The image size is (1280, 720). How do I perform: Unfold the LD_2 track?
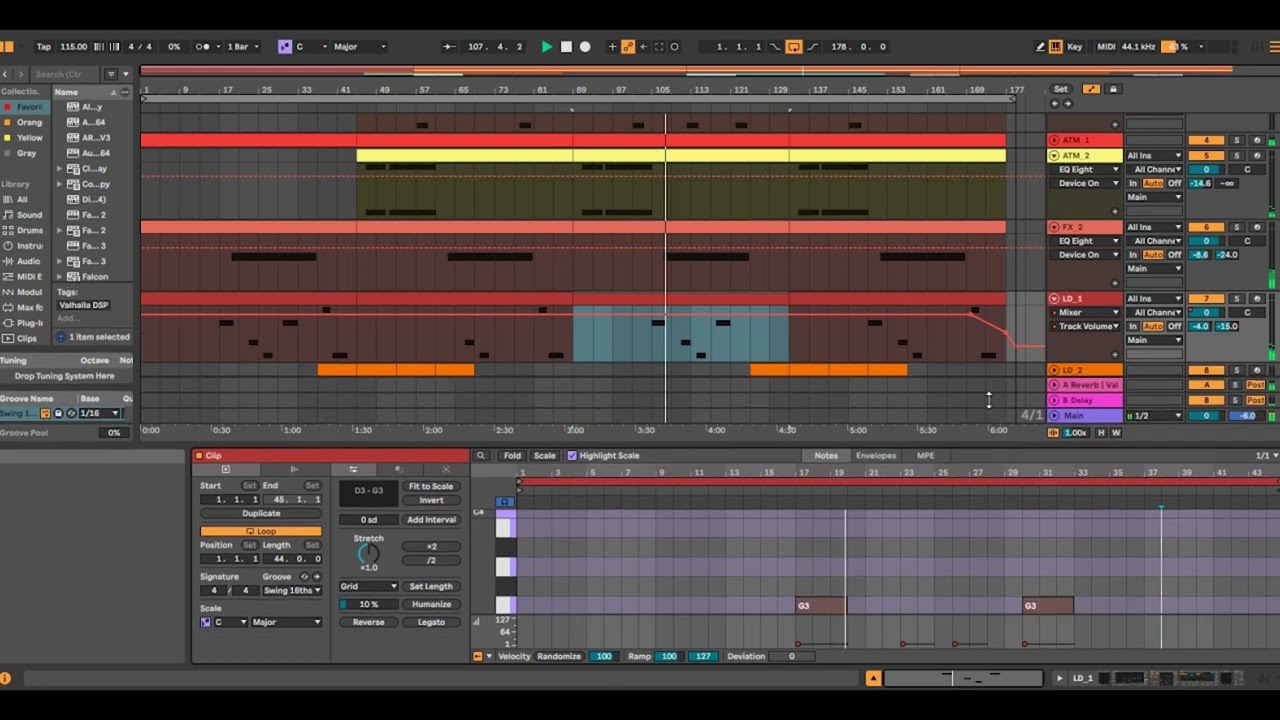tap(1054, 370)
